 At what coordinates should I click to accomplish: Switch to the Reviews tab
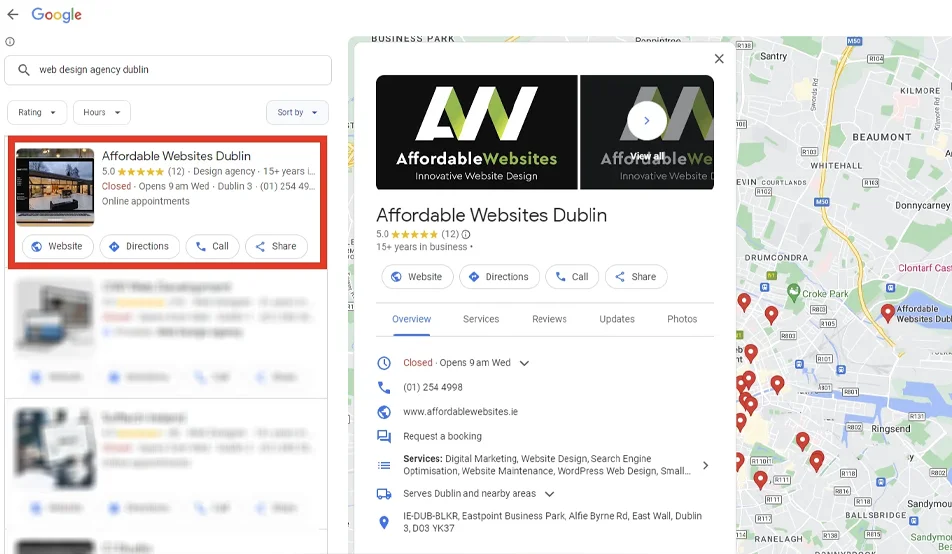549,319
